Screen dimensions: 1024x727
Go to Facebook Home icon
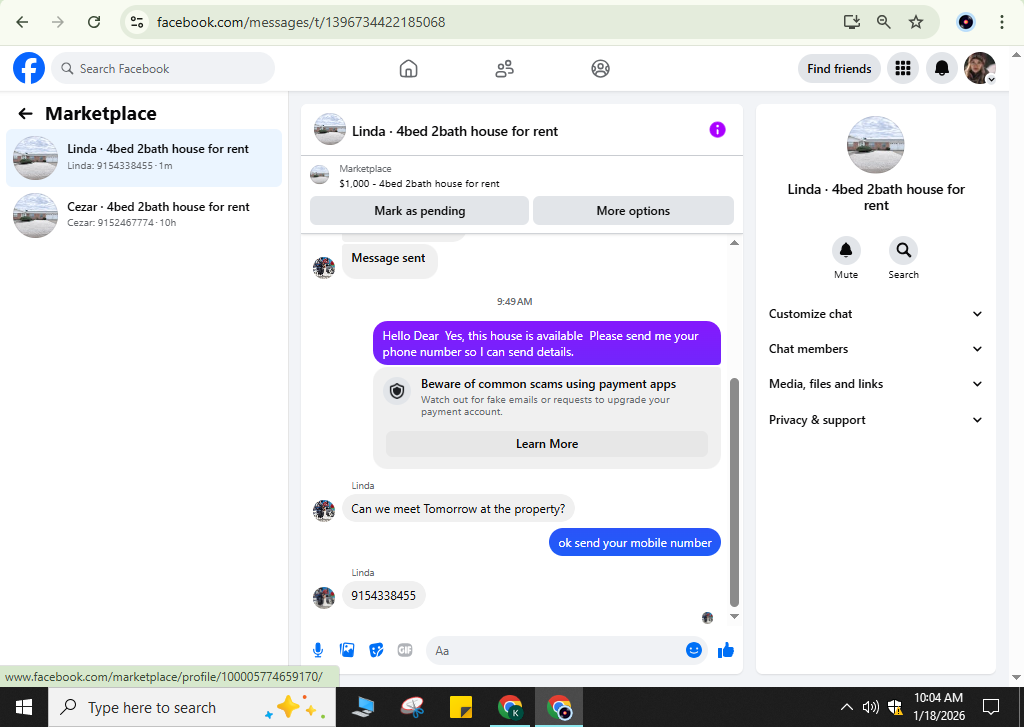(408, 69)
